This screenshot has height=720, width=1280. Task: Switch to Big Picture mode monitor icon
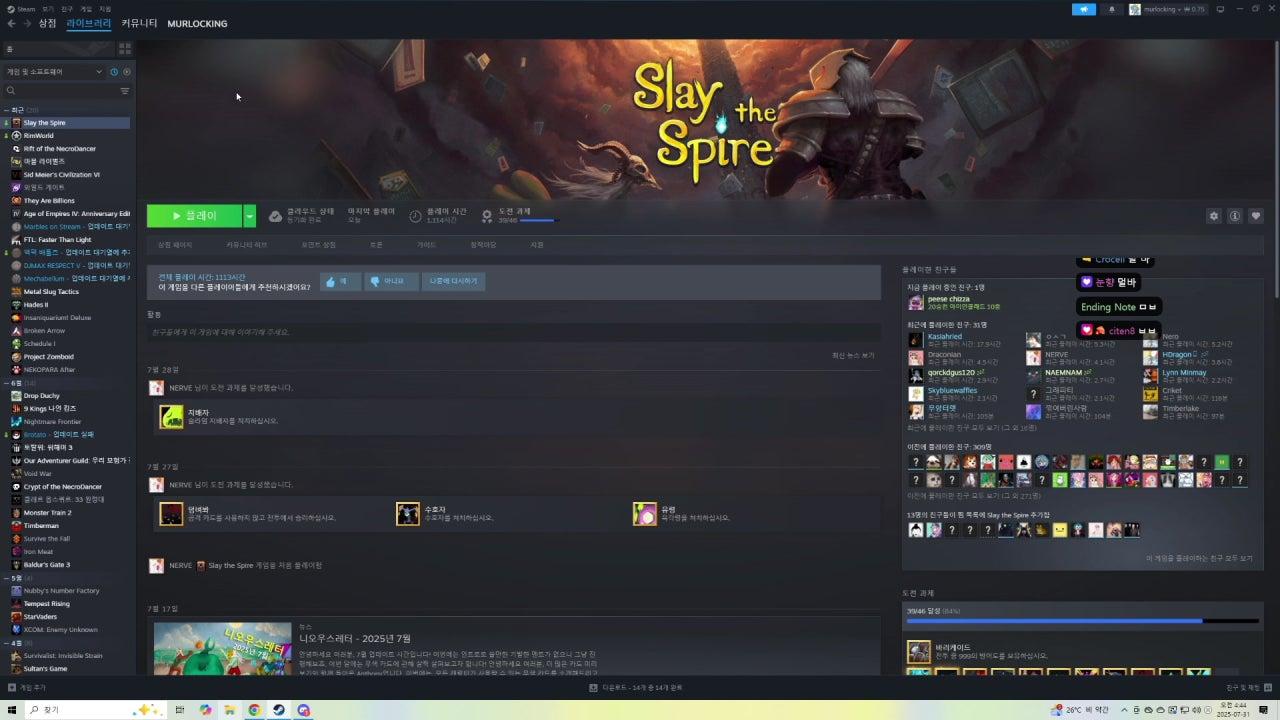coord(1221,9)
